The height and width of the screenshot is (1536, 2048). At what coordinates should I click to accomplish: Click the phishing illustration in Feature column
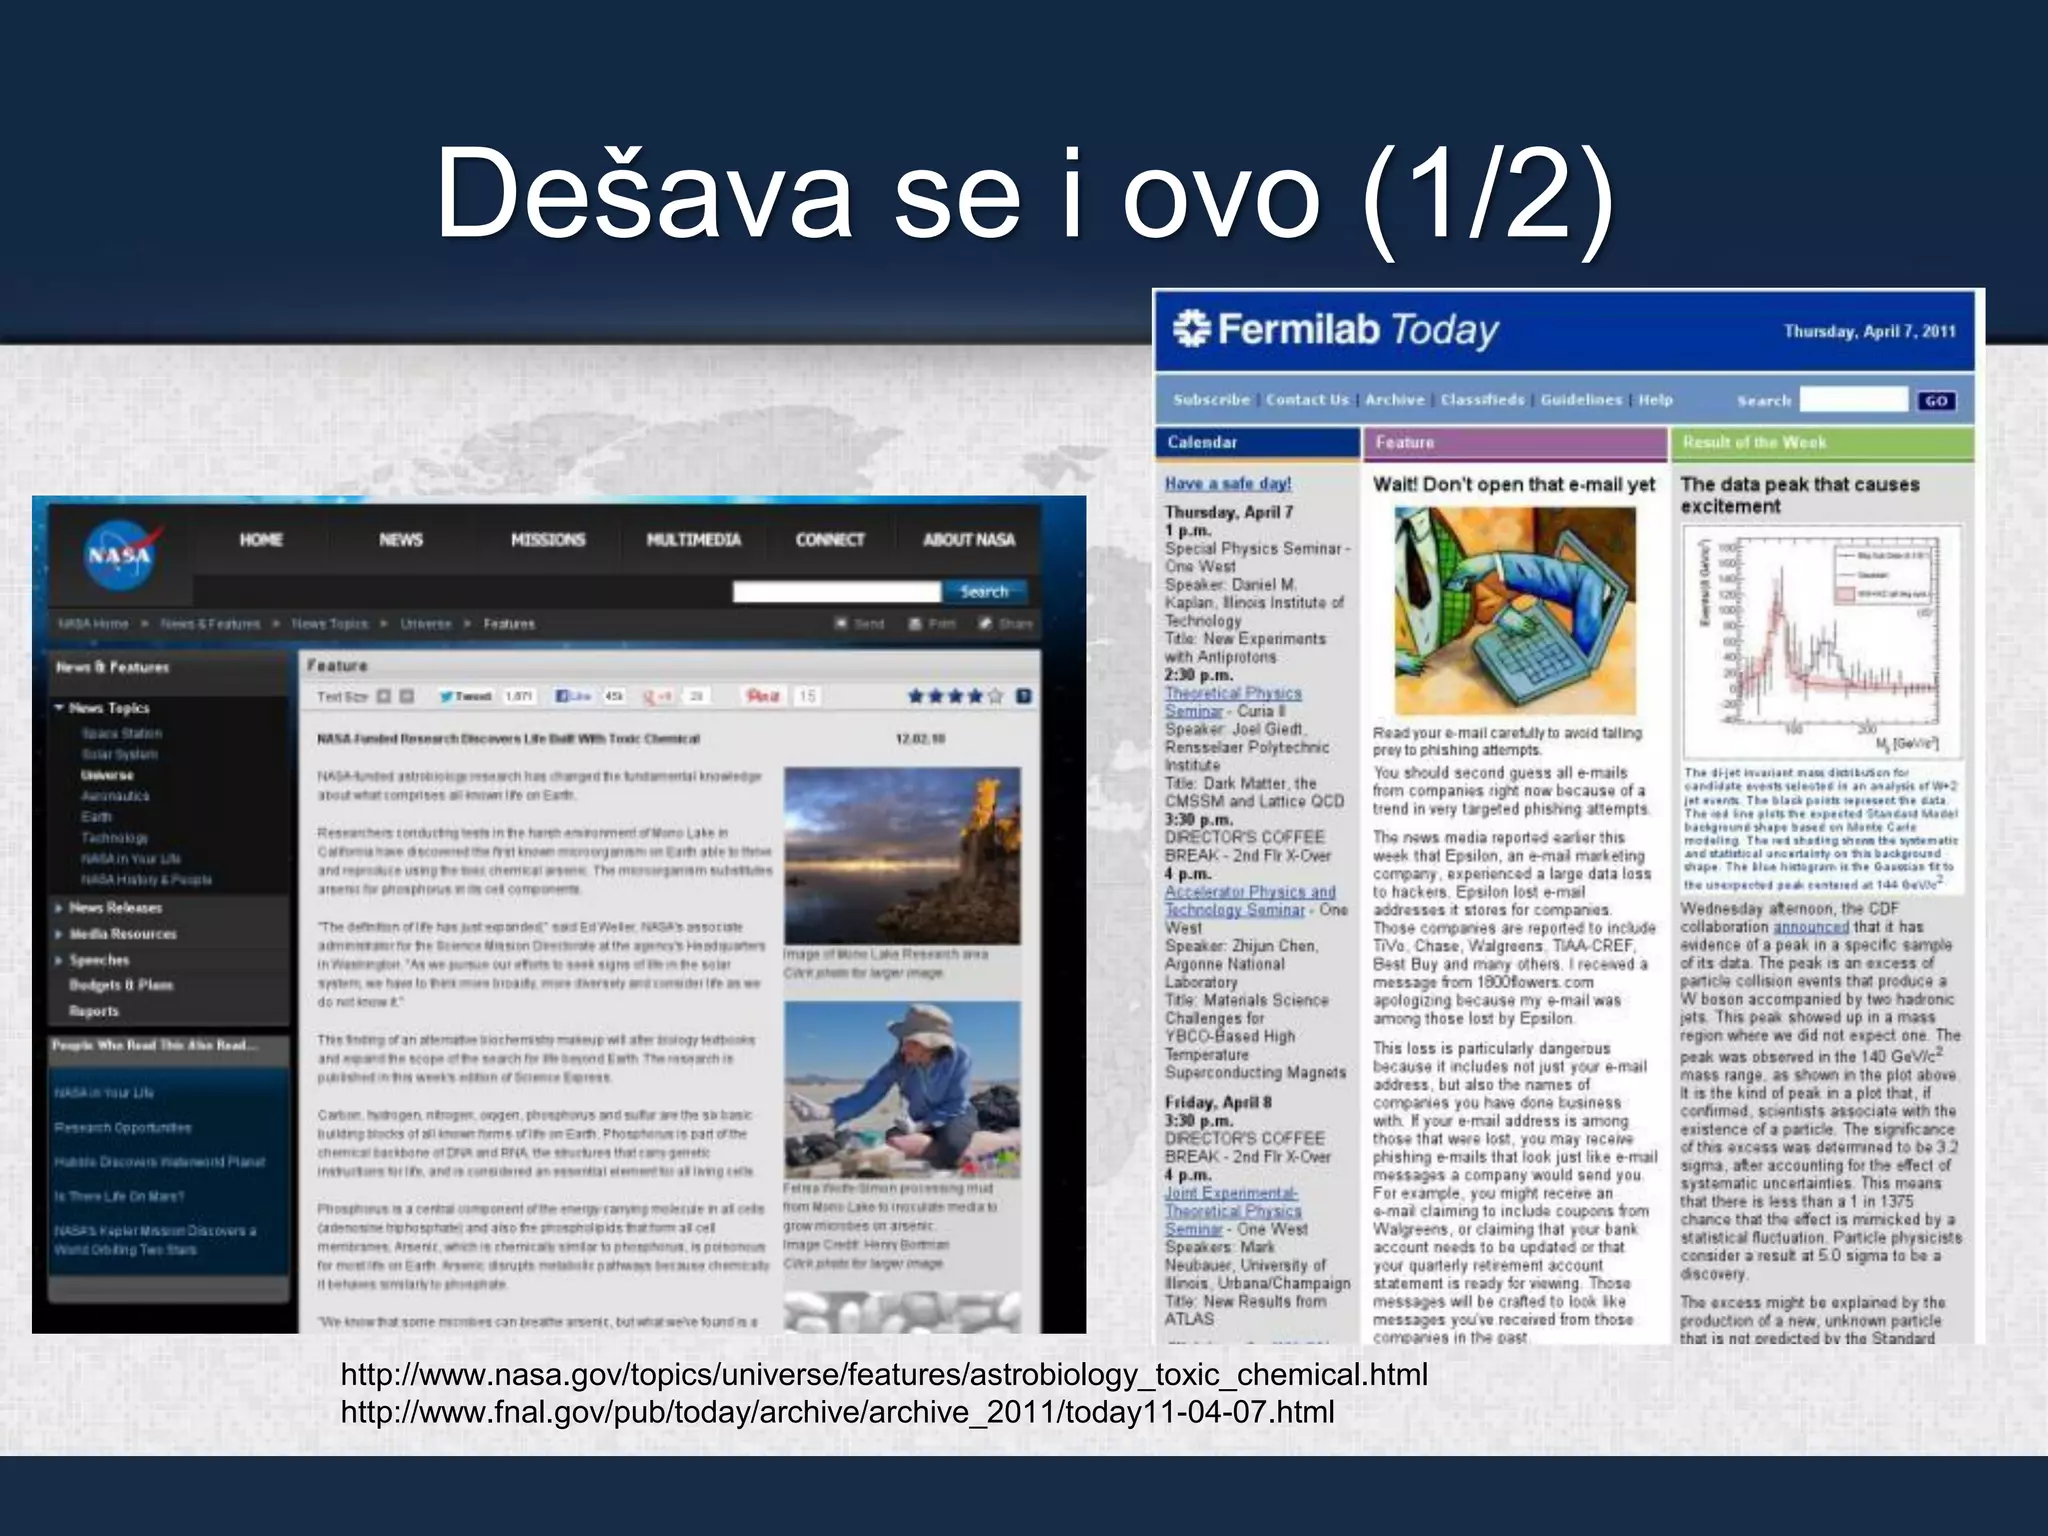(1516, 611)
